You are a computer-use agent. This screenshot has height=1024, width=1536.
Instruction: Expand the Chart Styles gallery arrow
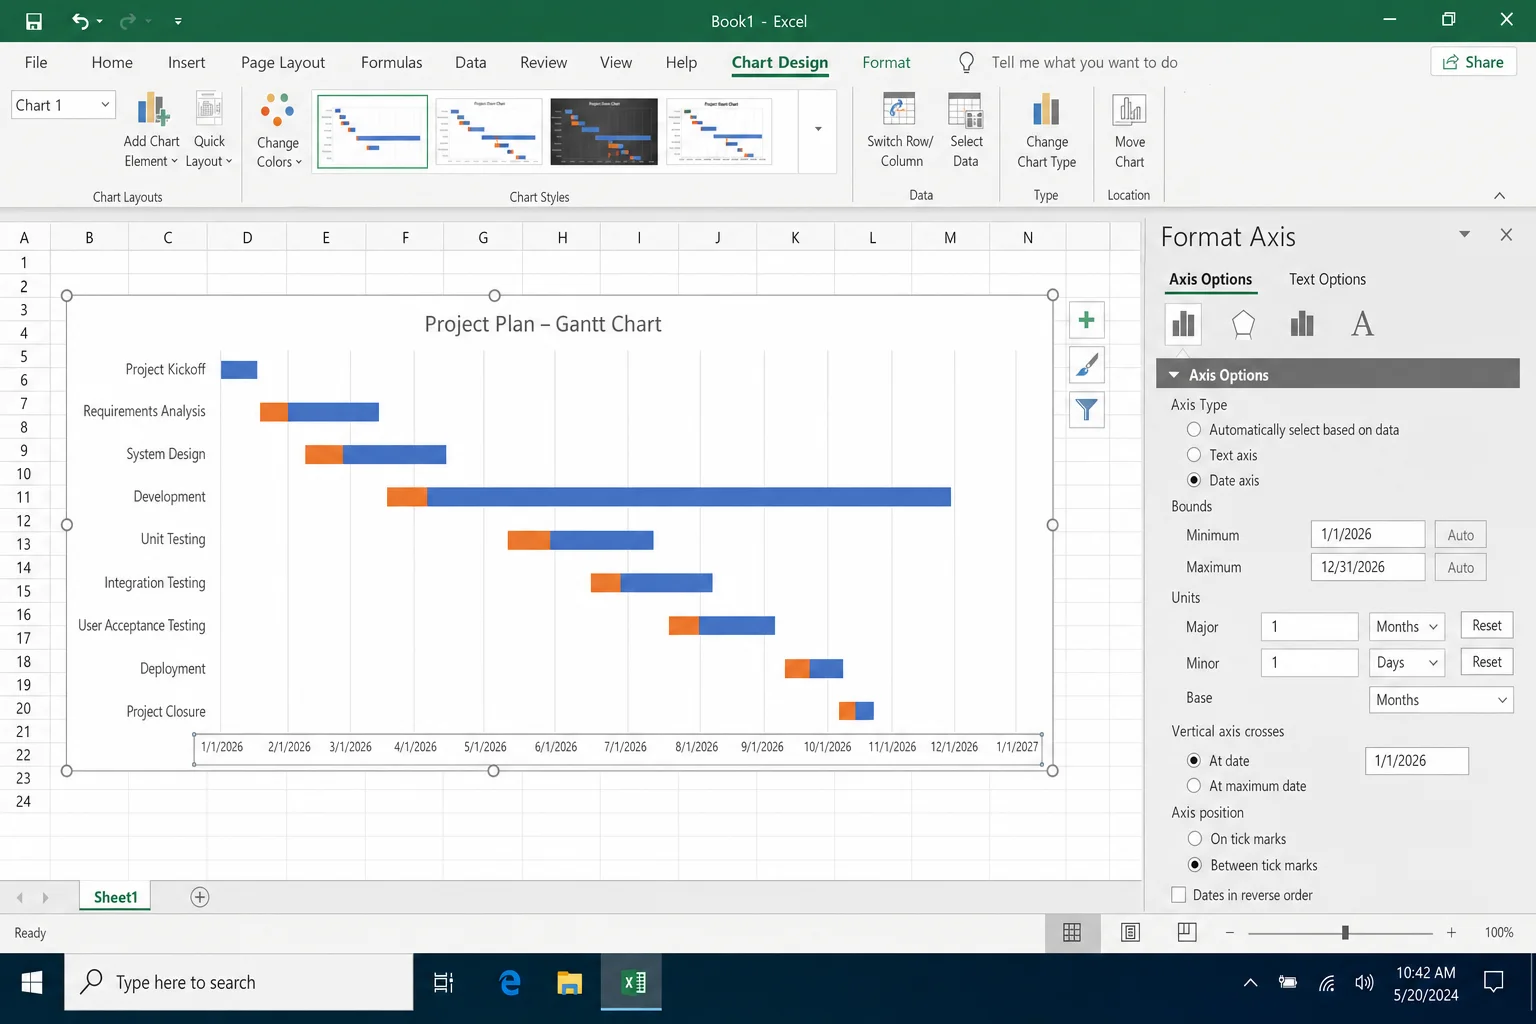point(818,129)
